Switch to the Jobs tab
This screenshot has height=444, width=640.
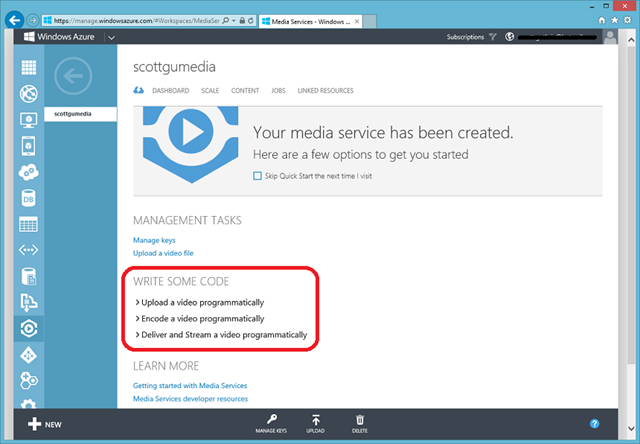[x=278, y=91]
